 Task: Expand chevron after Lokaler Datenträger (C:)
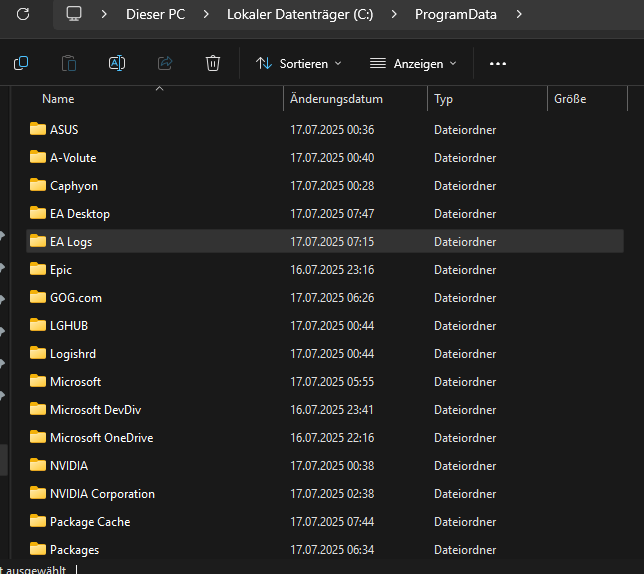394,14
